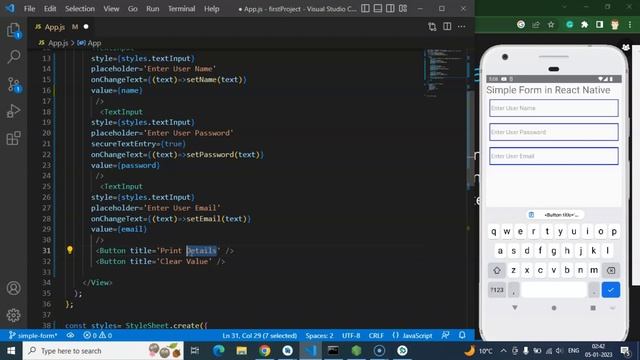Change line endings via CRLF status item
The width and height of the screenshot is (640, 360).
[x=376, y=336]
